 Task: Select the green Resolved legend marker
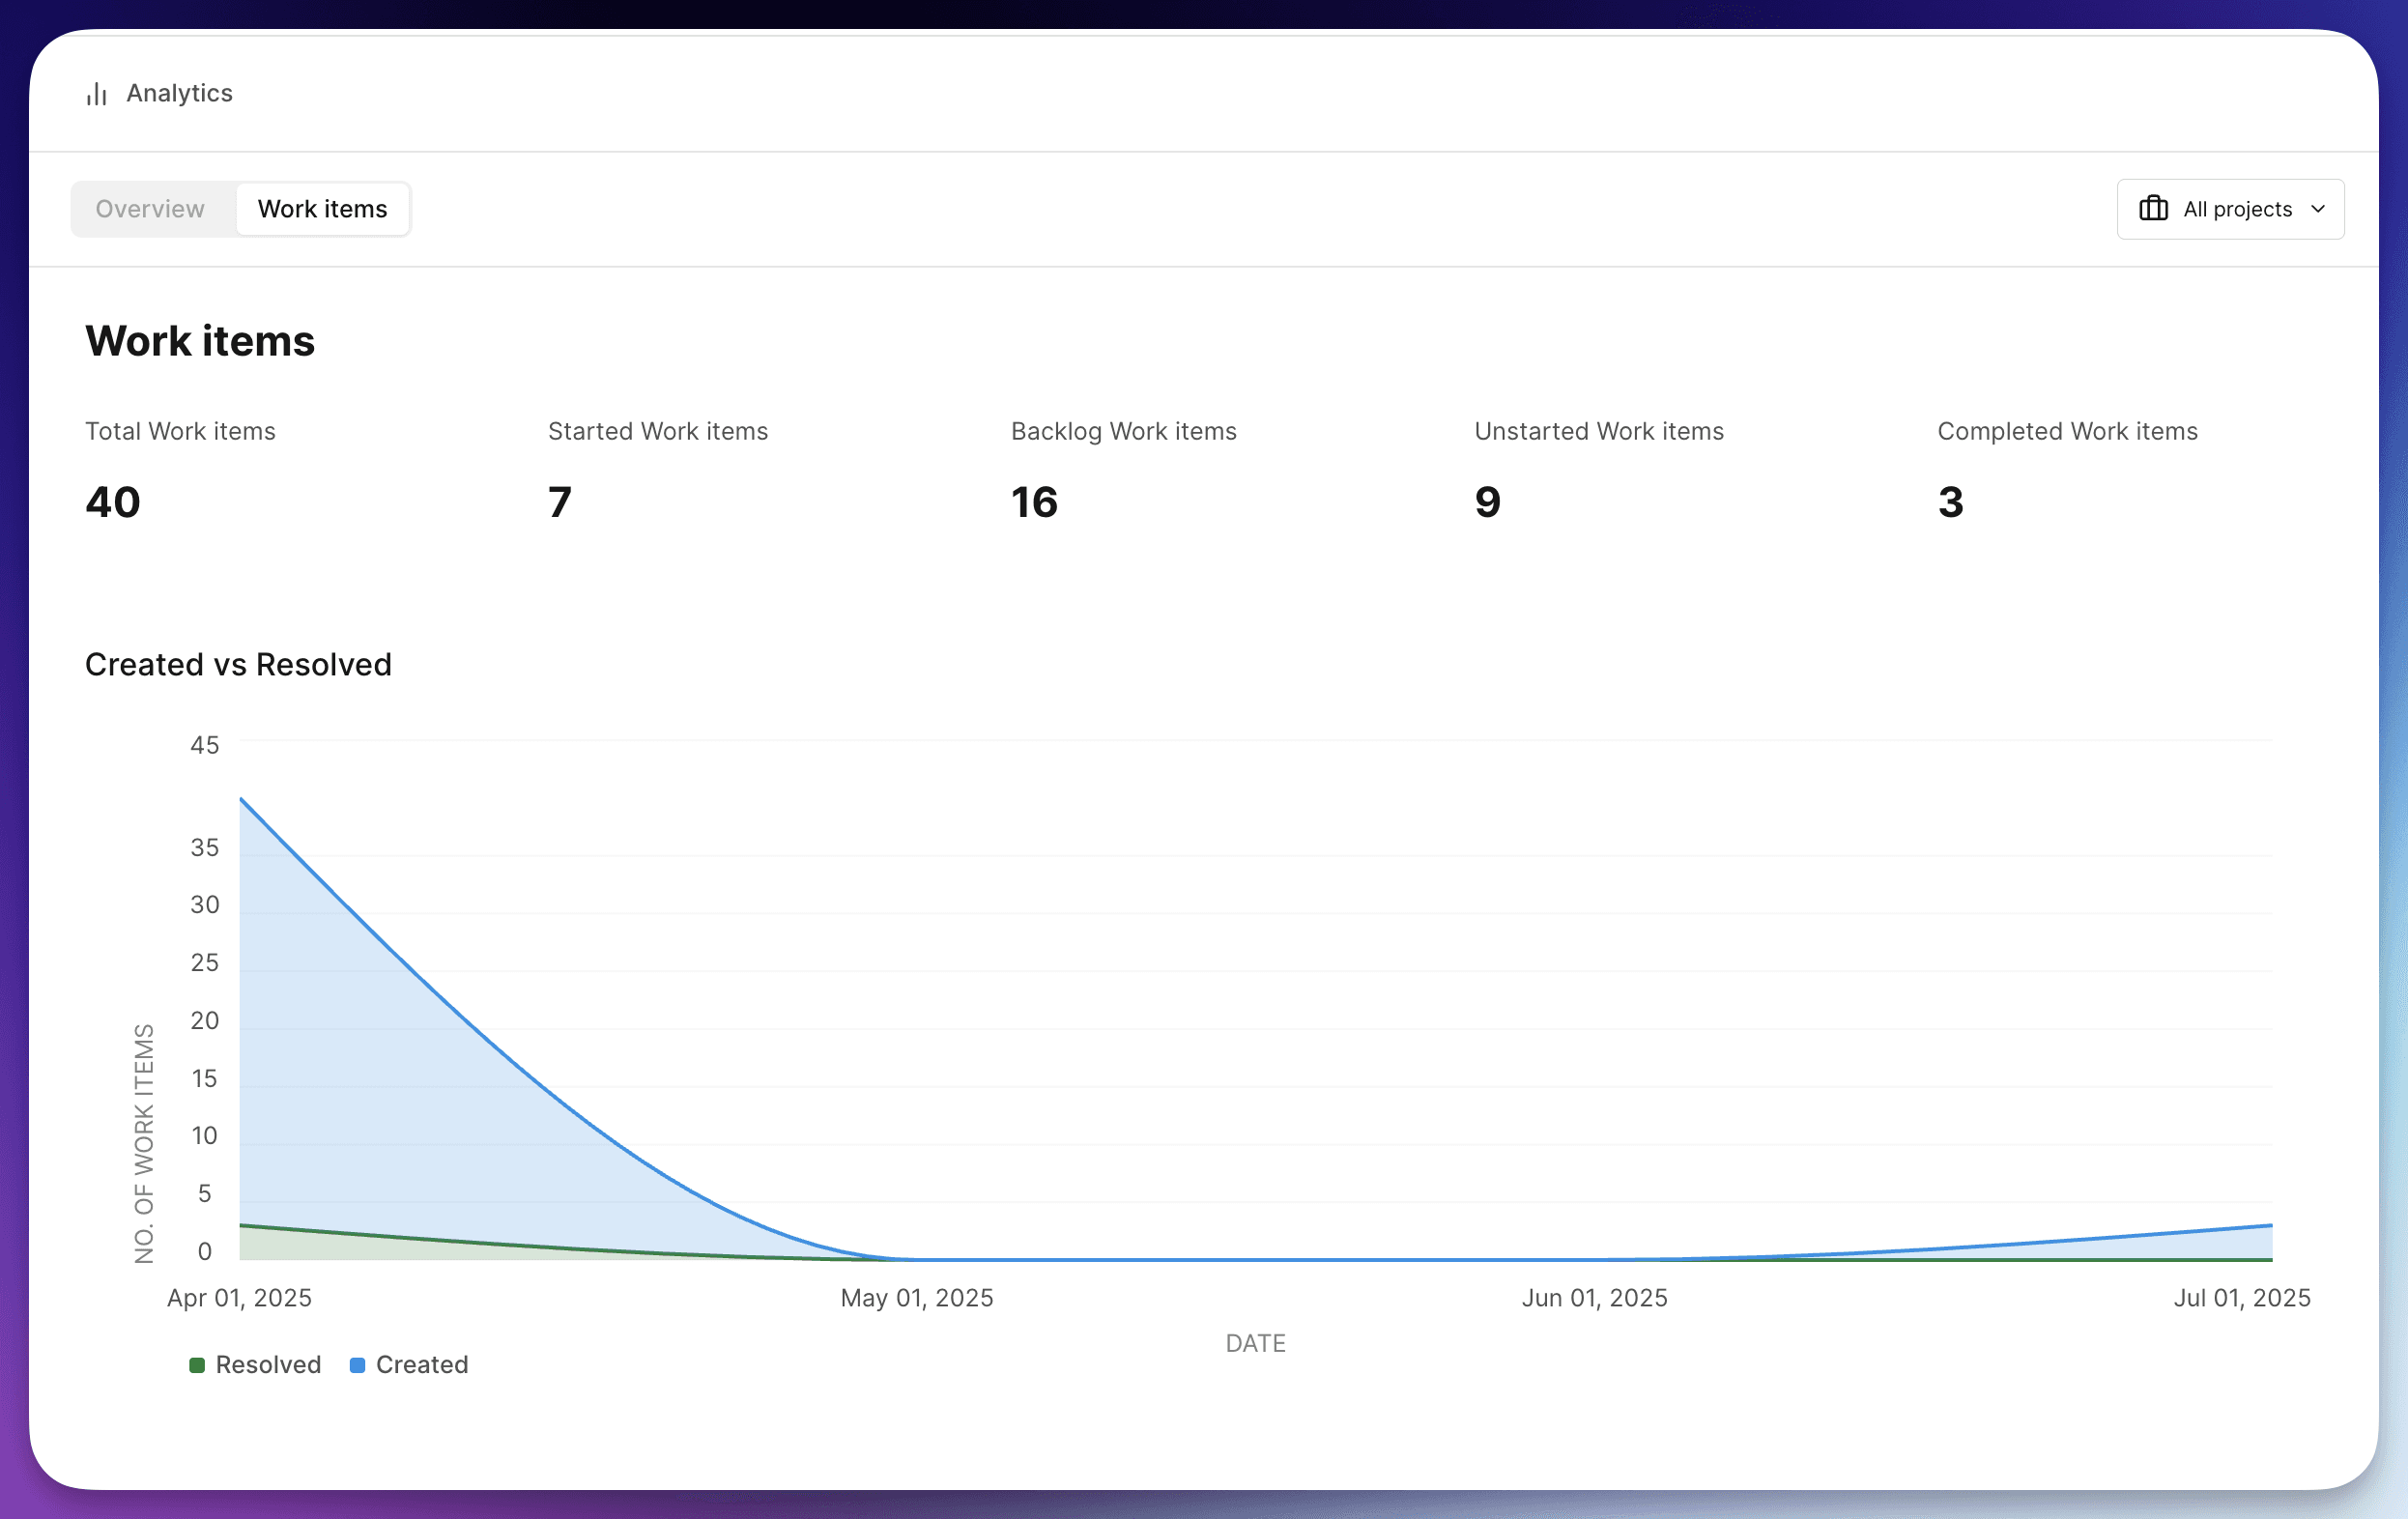pos(197,1364)
